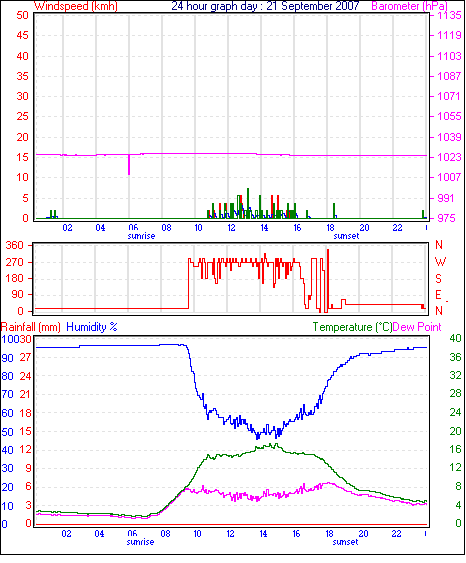
Task: Click the Windspeed (kmh) axis title
Action: pyautogui.click(x=76, y=6)
